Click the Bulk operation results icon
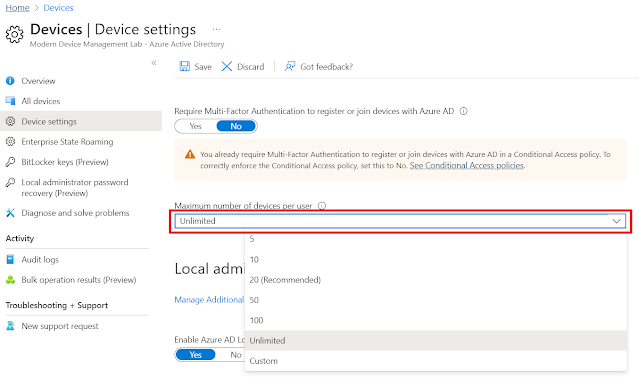The height and width of the screenshot is (386, 639). pos(10,280)
